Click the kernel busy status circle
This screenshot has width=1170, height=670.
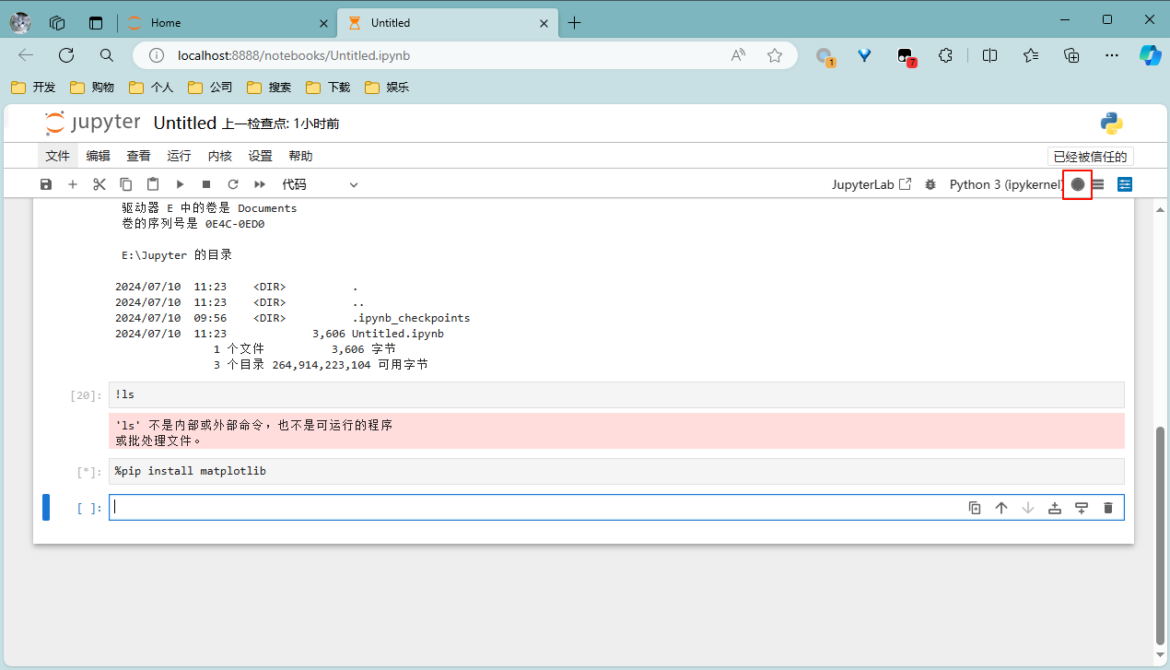point(1077,184)
